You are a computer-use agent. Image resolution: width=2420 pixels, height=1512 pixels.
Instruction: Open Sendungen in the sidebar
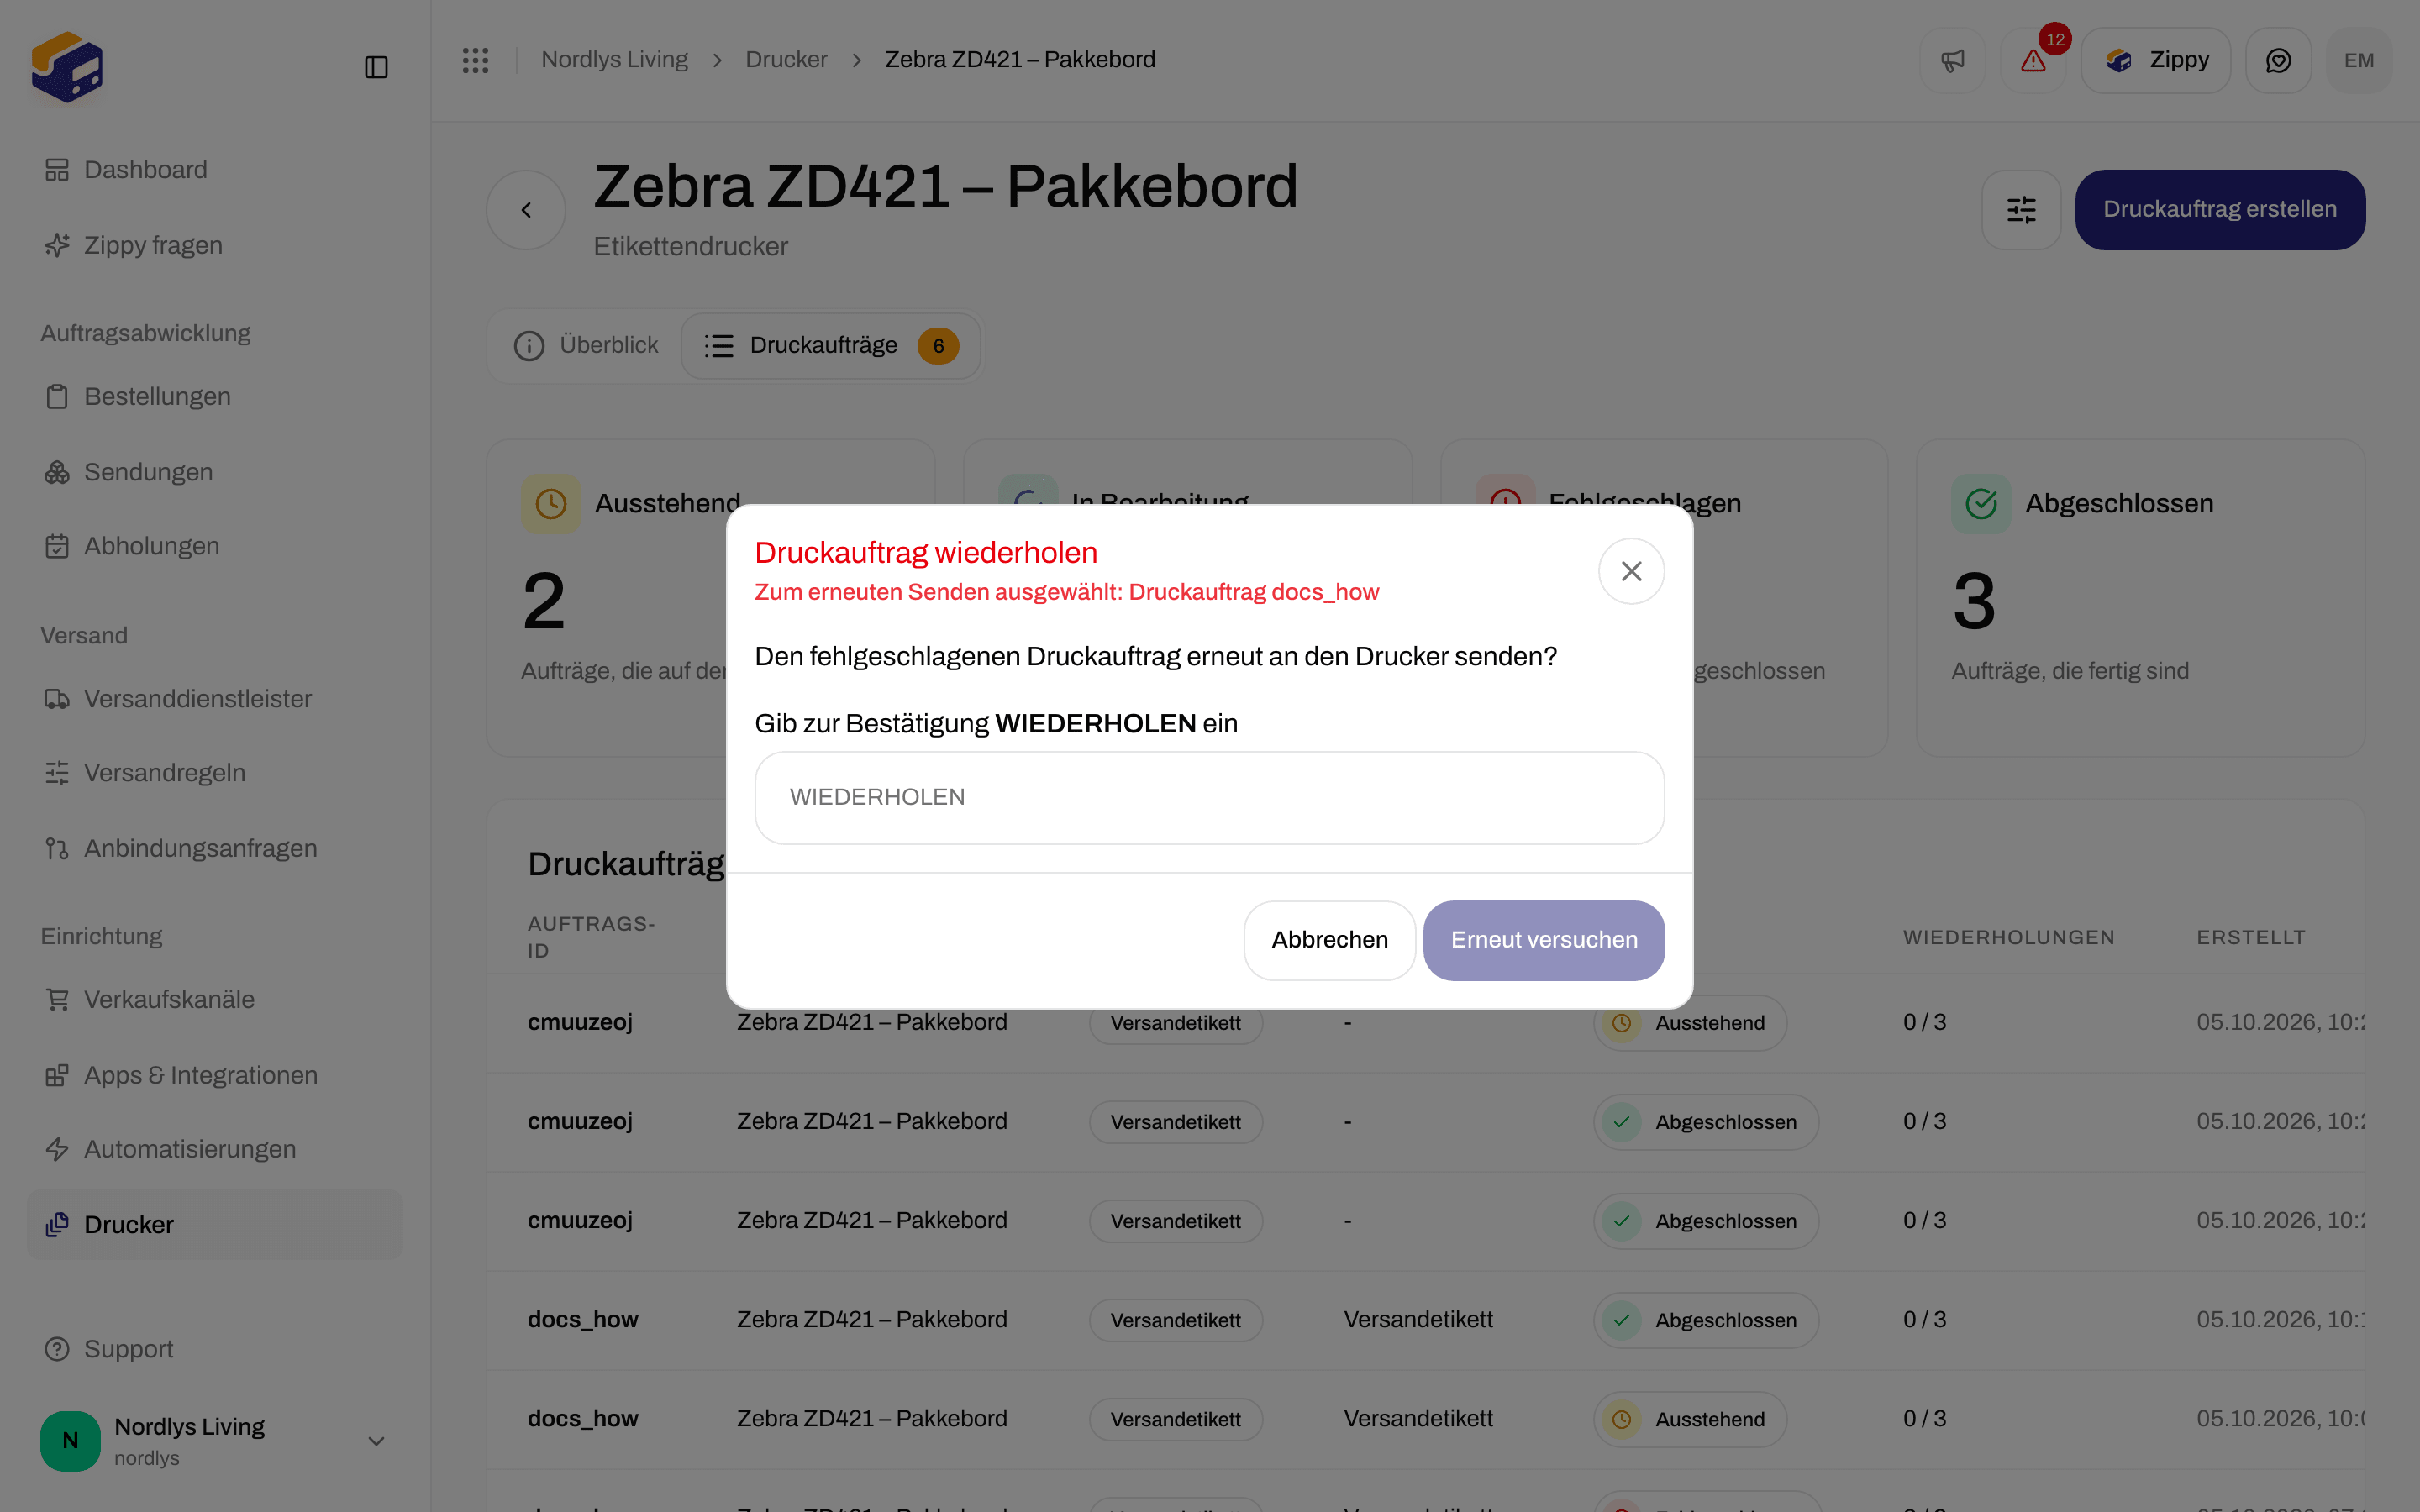148,471
